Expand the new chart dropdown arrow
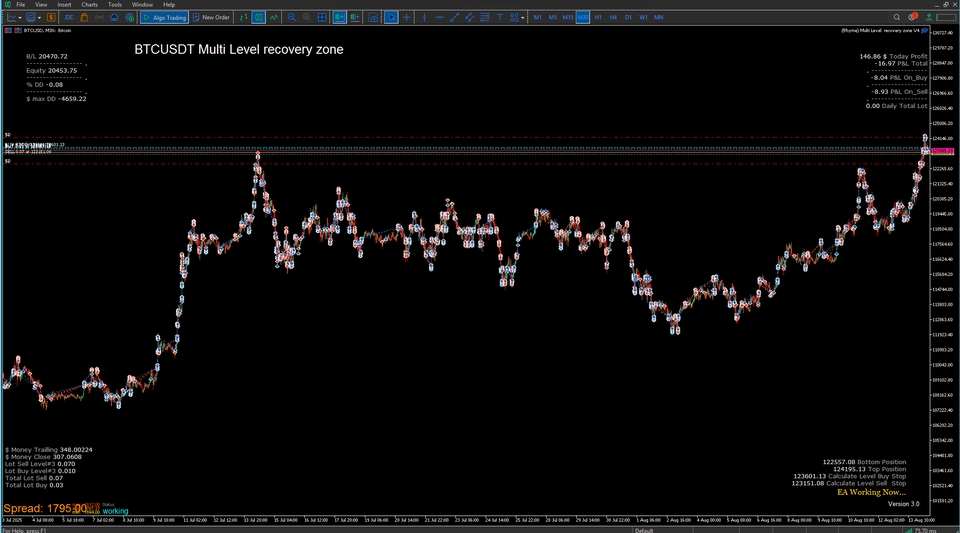This screenshot has width=960, height=533. coord(20,17)
